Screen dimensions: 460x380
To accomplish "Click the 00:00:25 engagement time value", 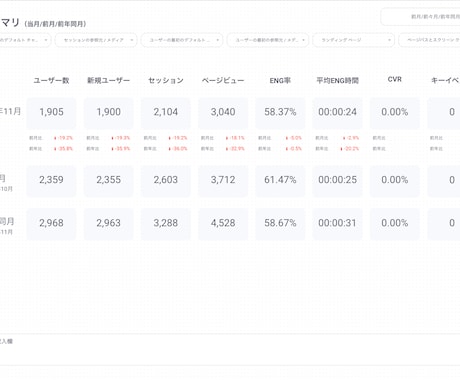I will (x=337, y=180).
